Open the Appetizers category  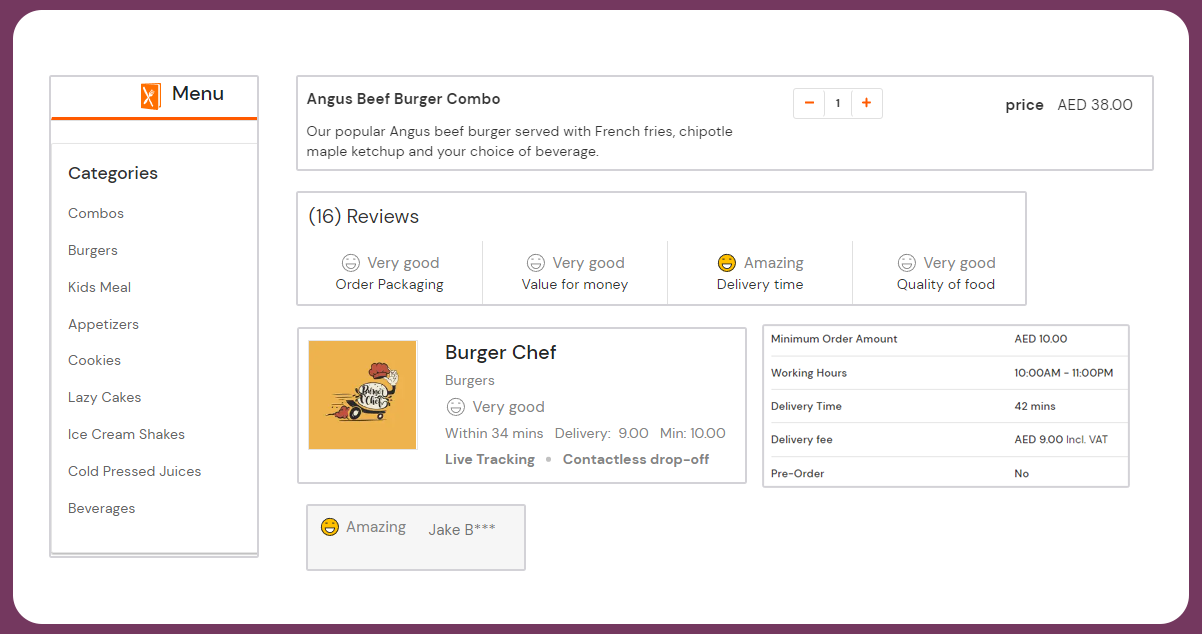pyautogui.click(x=103, y=324)
